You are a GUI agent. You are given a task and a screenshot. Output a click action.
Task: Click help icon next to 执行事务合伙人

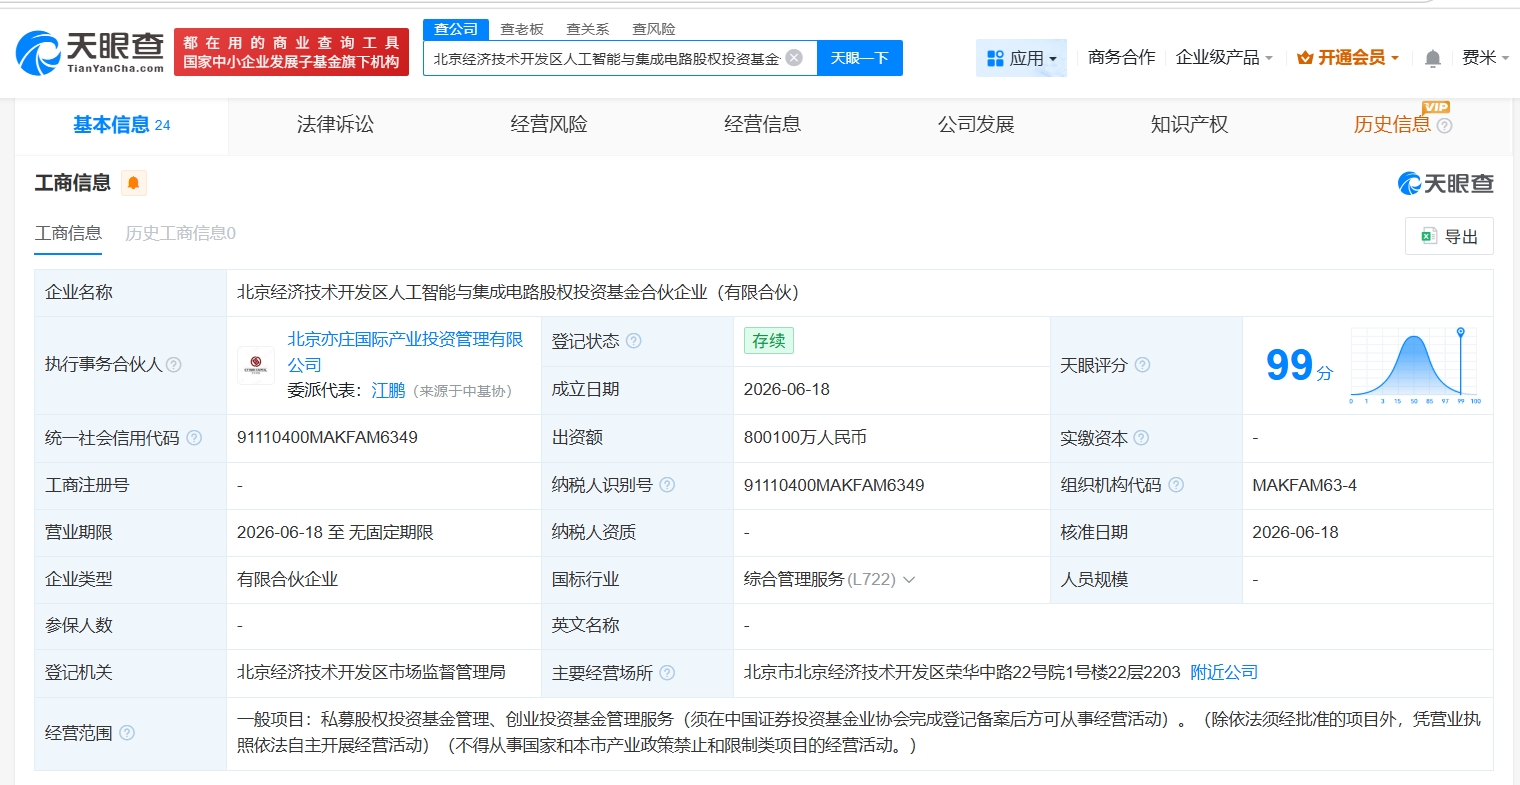pos(174,365)
